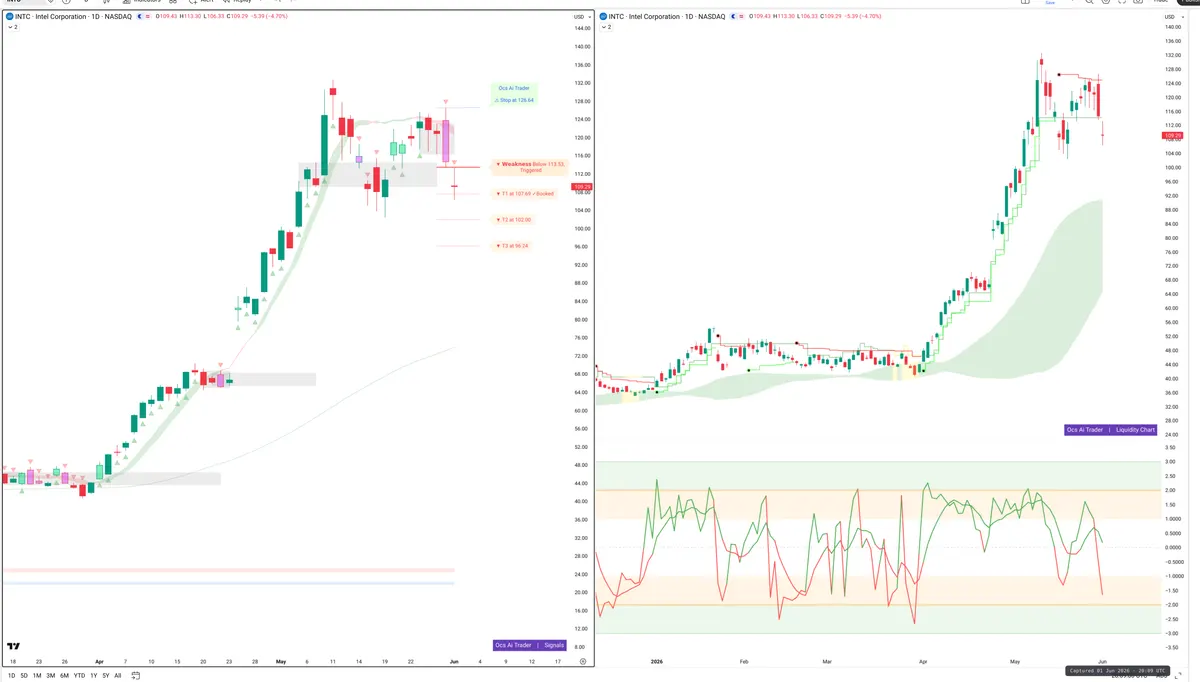Select the 5Y time range
Screen dimensions: 1200x682
click(x=105, y=675)
